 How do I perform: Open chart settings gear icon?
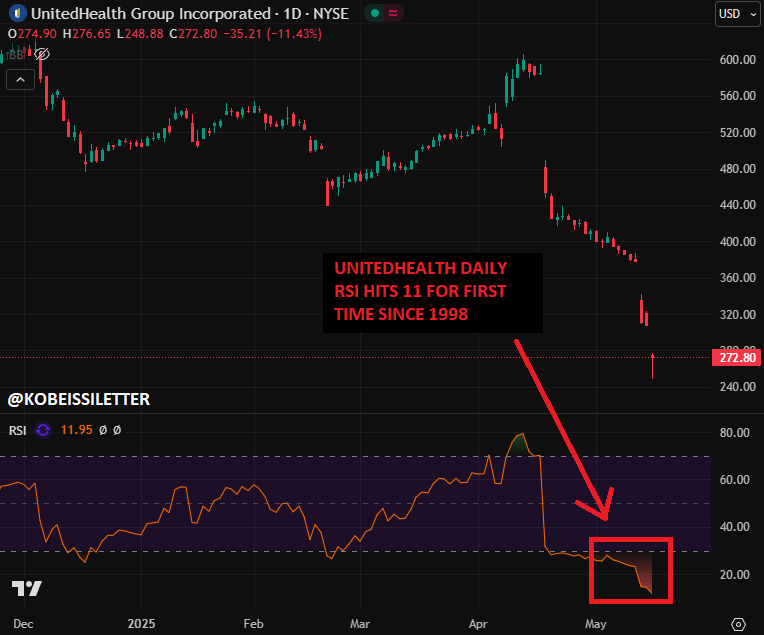click(x=739, y=624)
